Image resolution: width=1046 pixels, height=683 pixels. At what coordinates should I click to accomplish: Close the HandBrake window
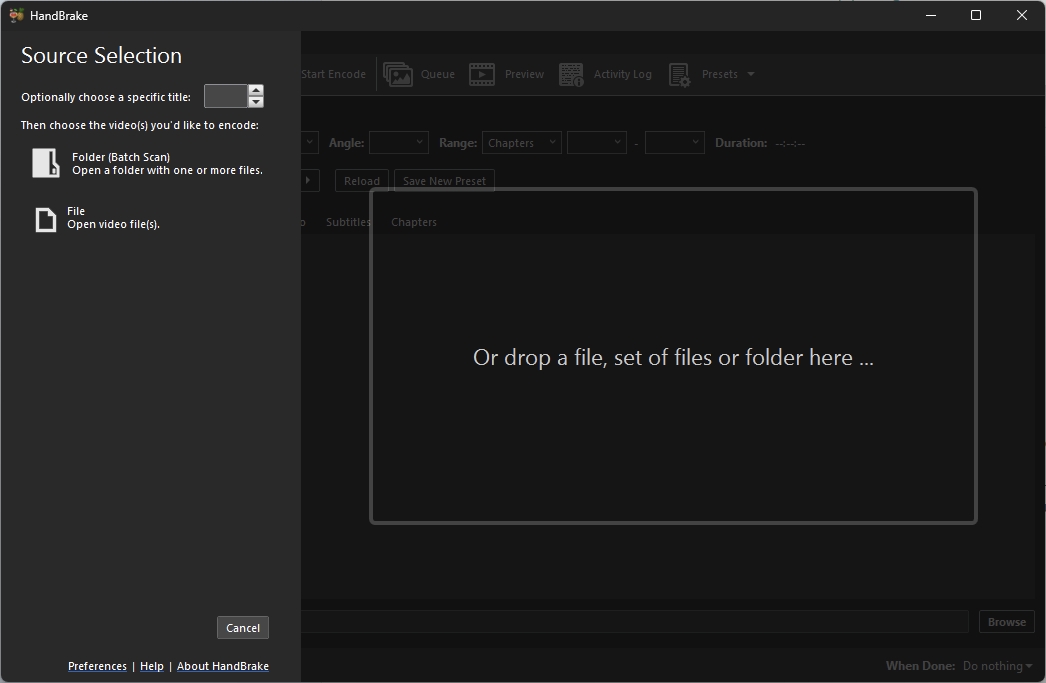pos(1021,15)
